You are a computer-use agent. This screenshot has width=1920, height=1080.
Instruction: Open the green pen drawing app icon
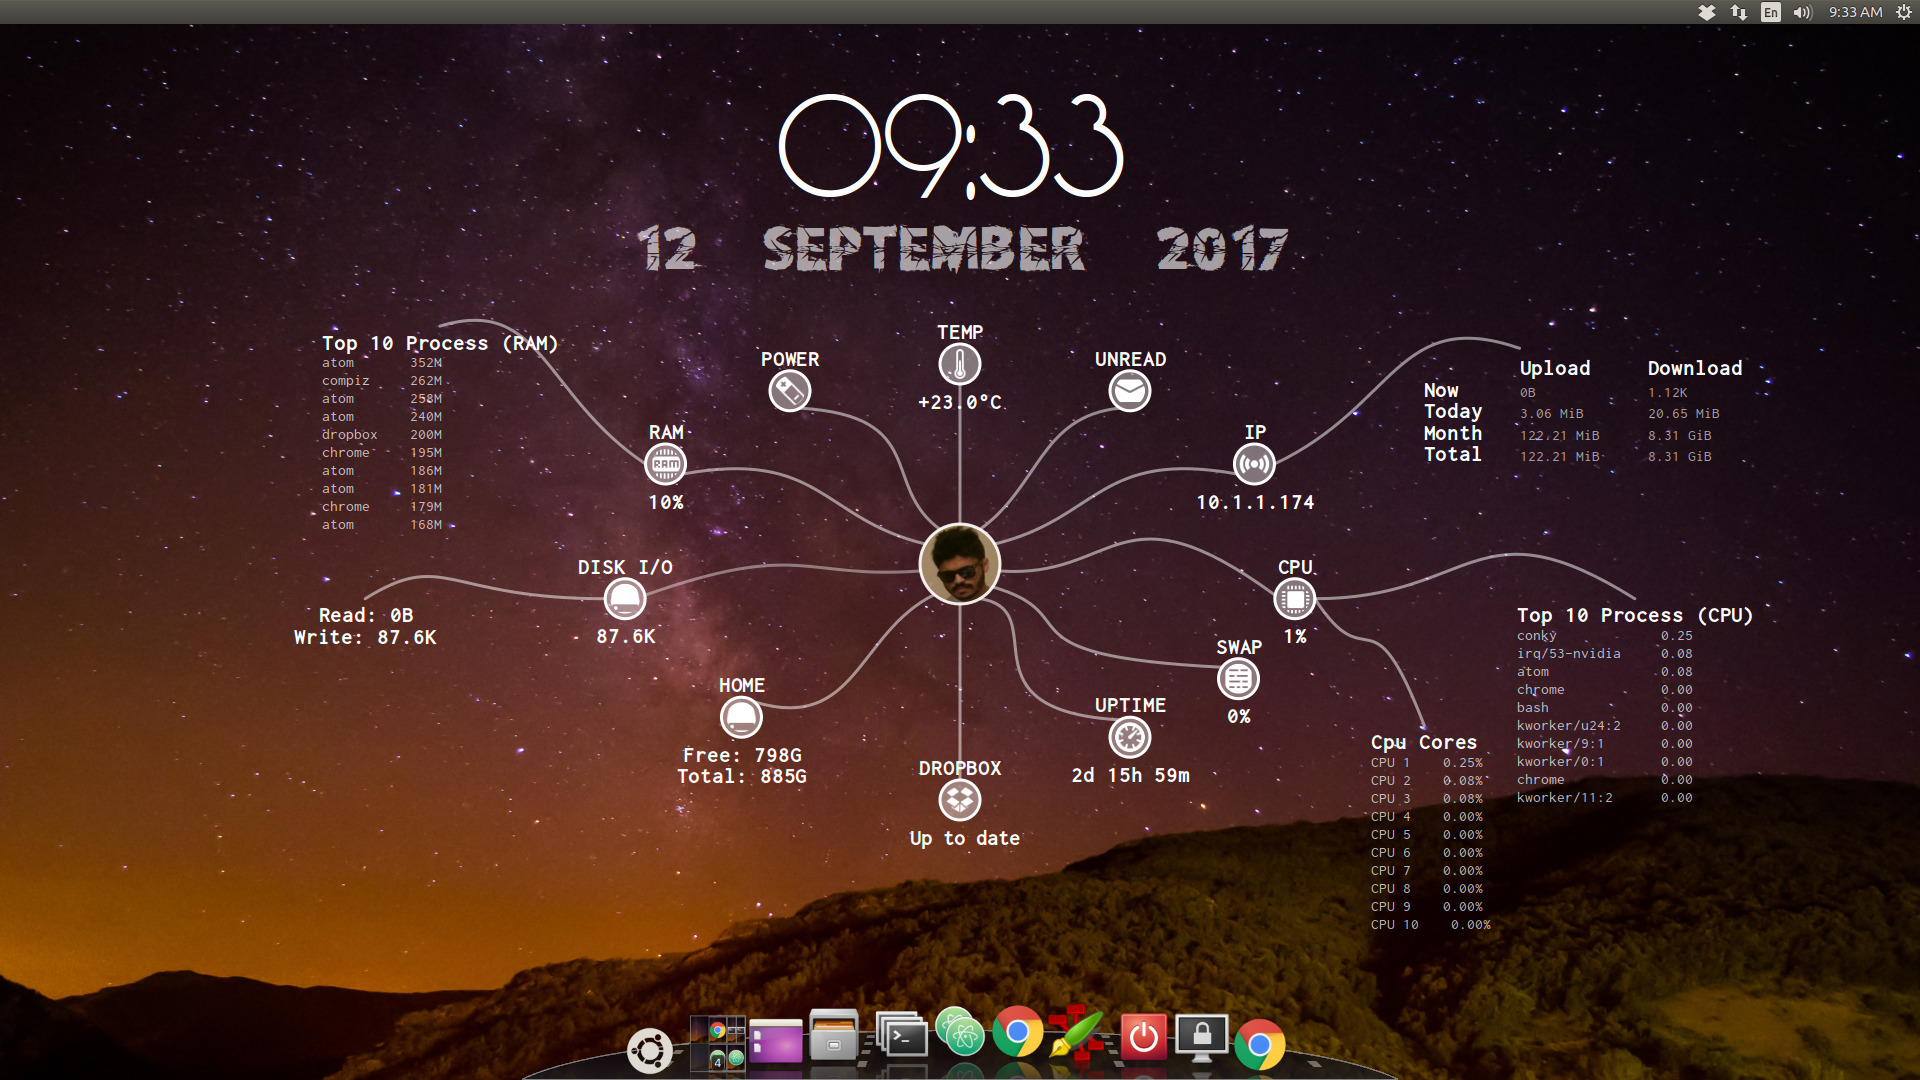(1078, 1035)
